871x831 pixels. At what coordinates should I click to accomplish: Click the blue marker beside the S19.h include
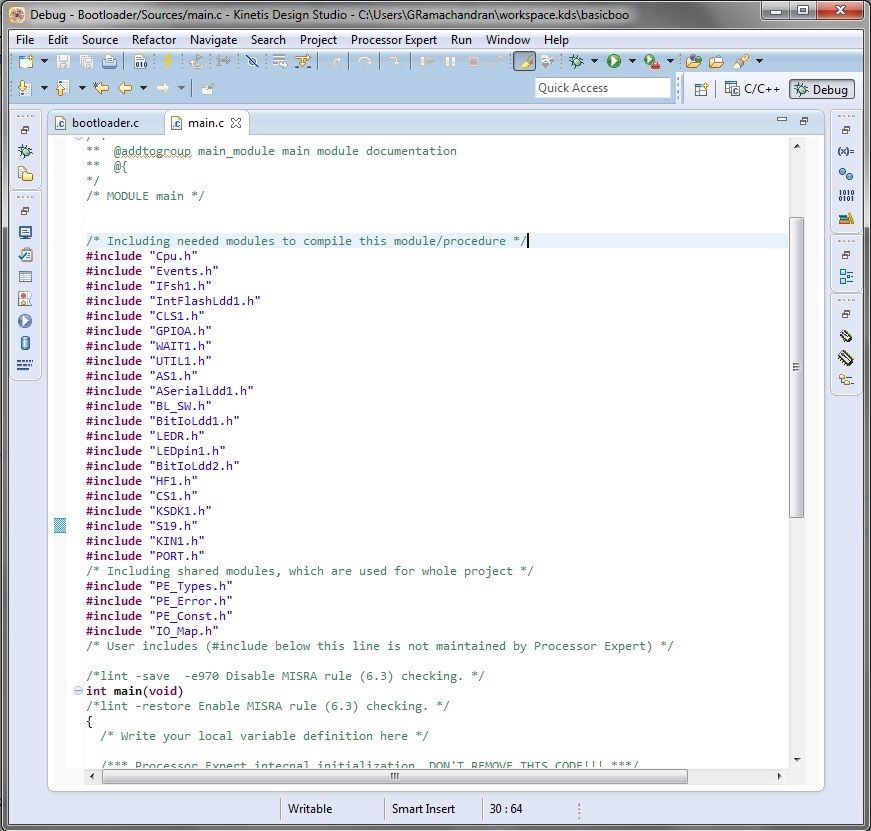pyautogui.click(x=60, y=525)
